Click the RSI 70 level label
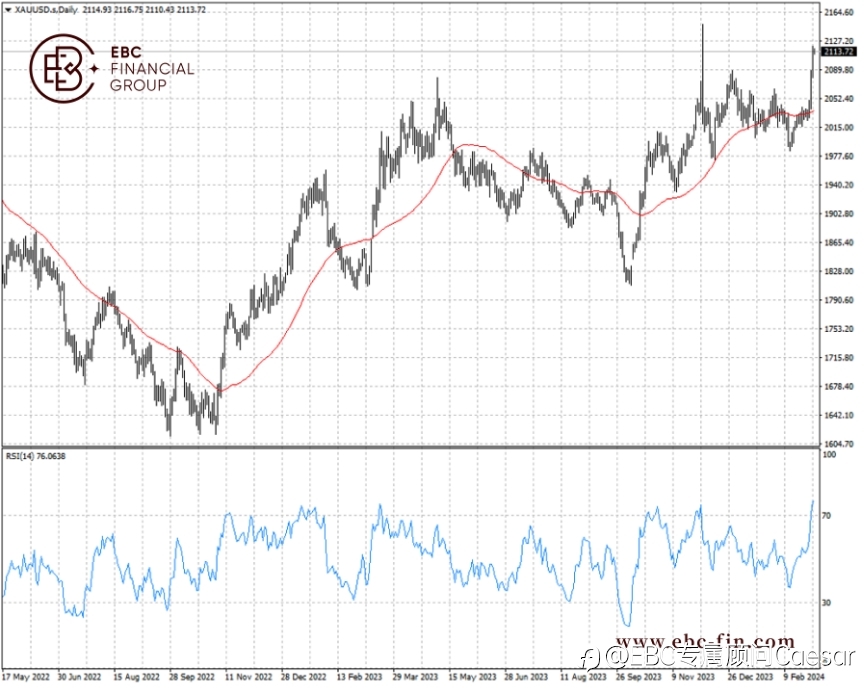The image size is (865, 700). (x=826, y=516)
